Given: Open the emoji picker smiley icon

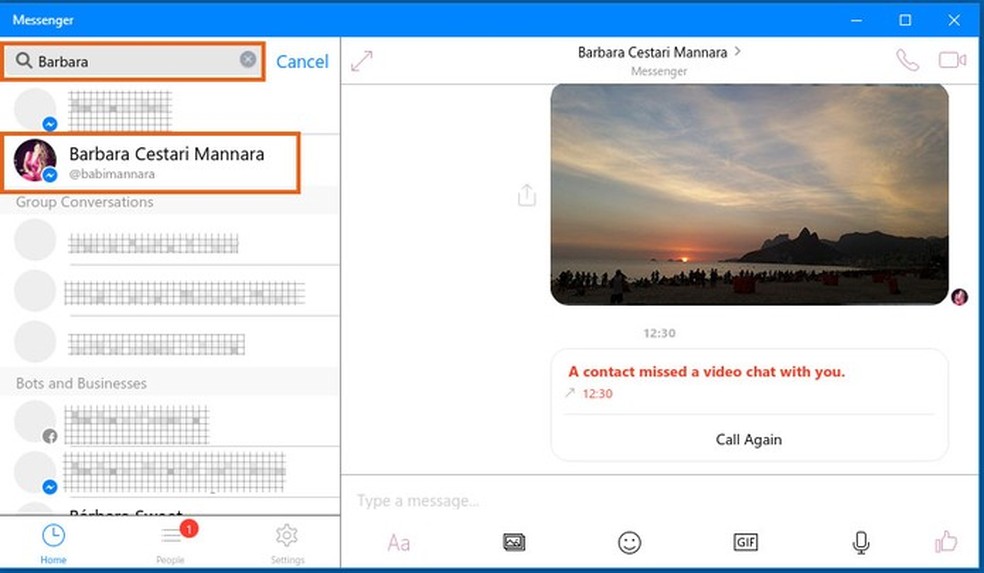Looking at the screenshot, I should point(629,542).
